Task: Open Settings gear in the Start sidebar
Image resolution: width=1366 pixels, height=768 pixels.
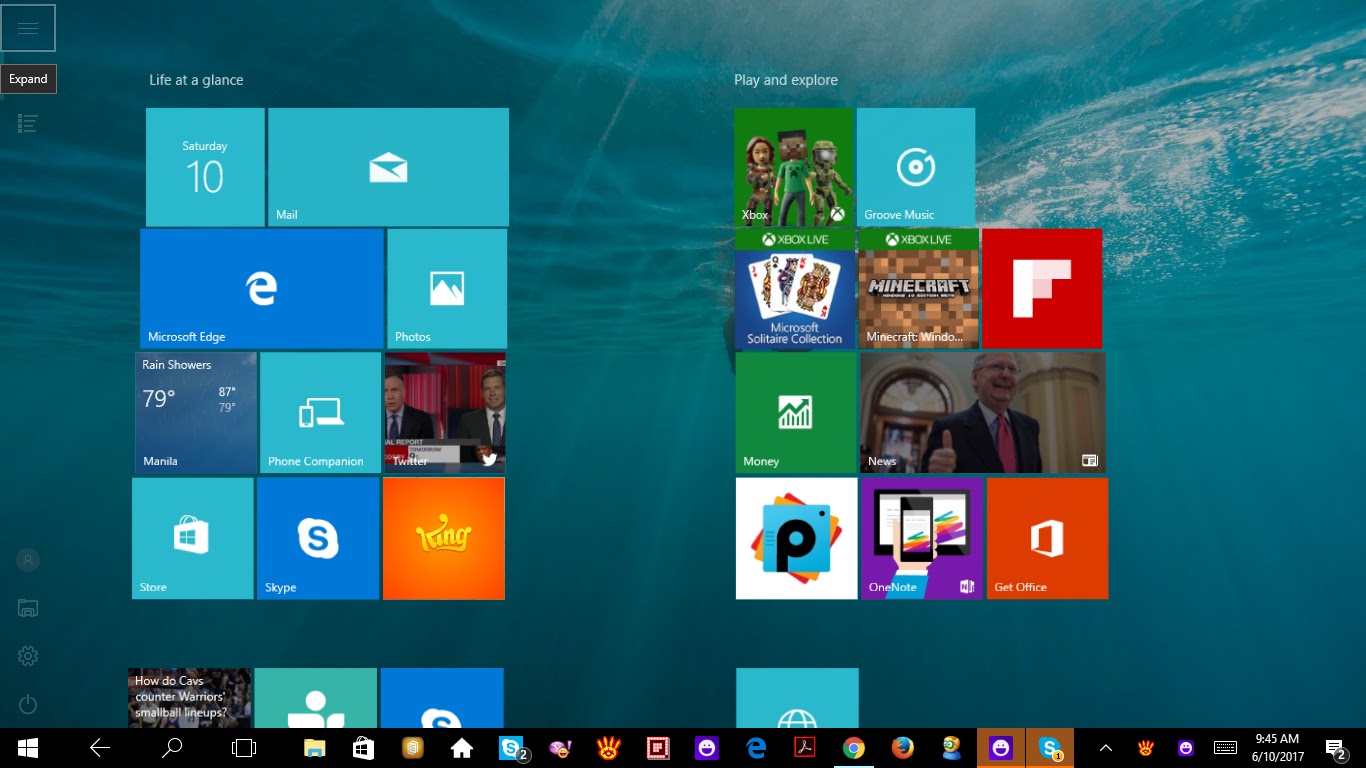Action: [28, 656]
